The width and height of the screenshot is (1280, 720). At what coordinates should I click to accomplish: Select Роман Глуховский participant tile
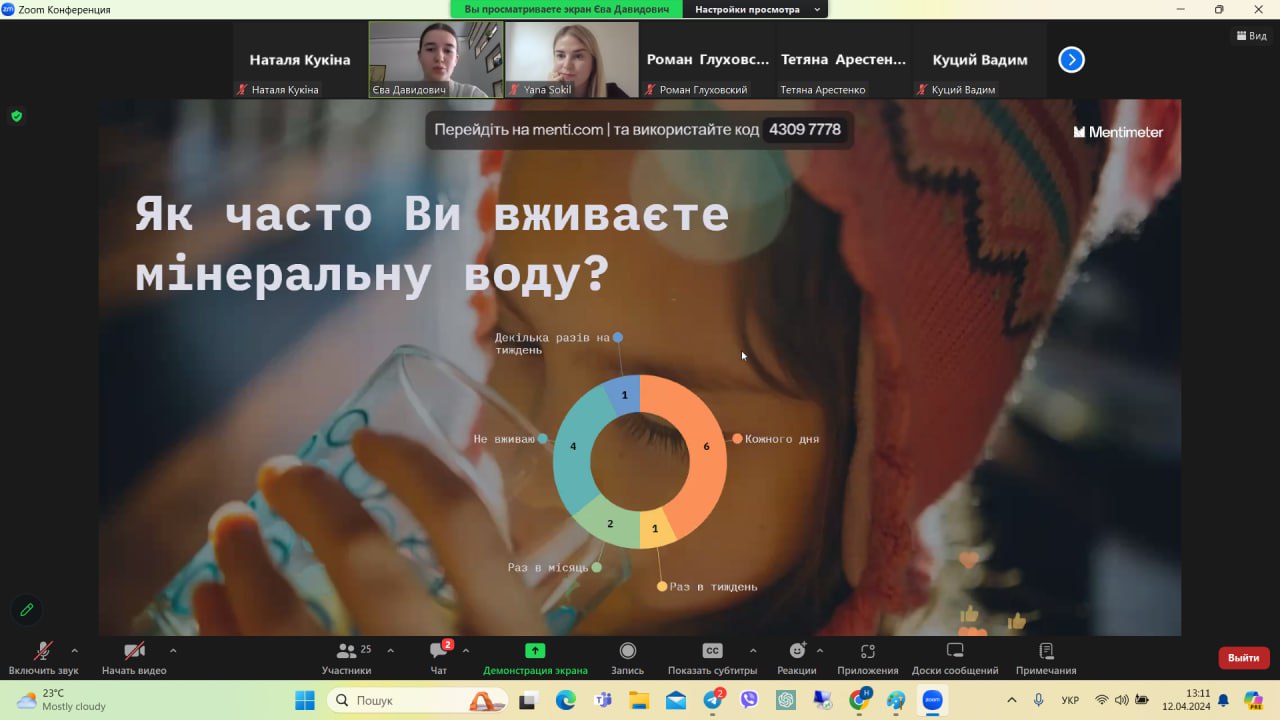tap(708, 60)
